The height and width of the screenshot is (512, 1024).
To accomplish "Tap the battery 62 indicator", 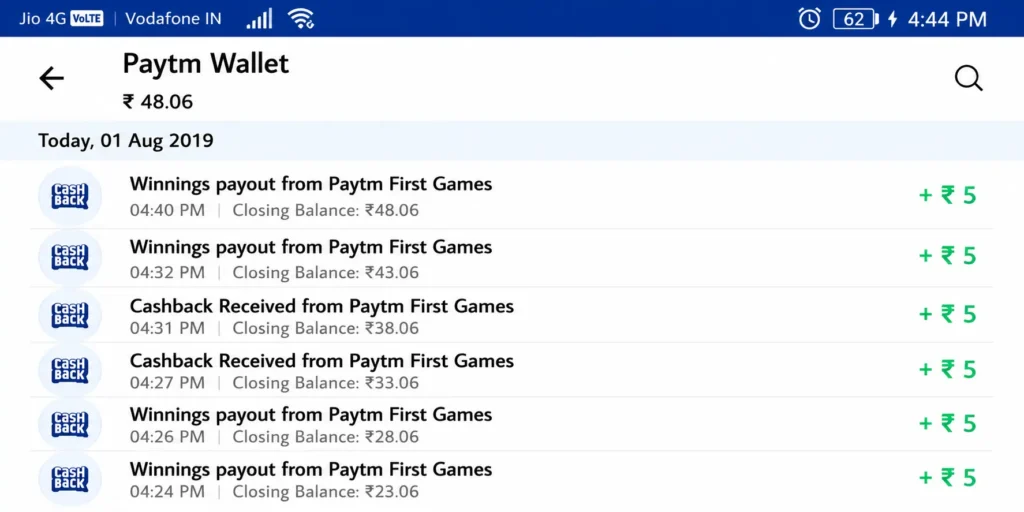I will pos(856,19).
